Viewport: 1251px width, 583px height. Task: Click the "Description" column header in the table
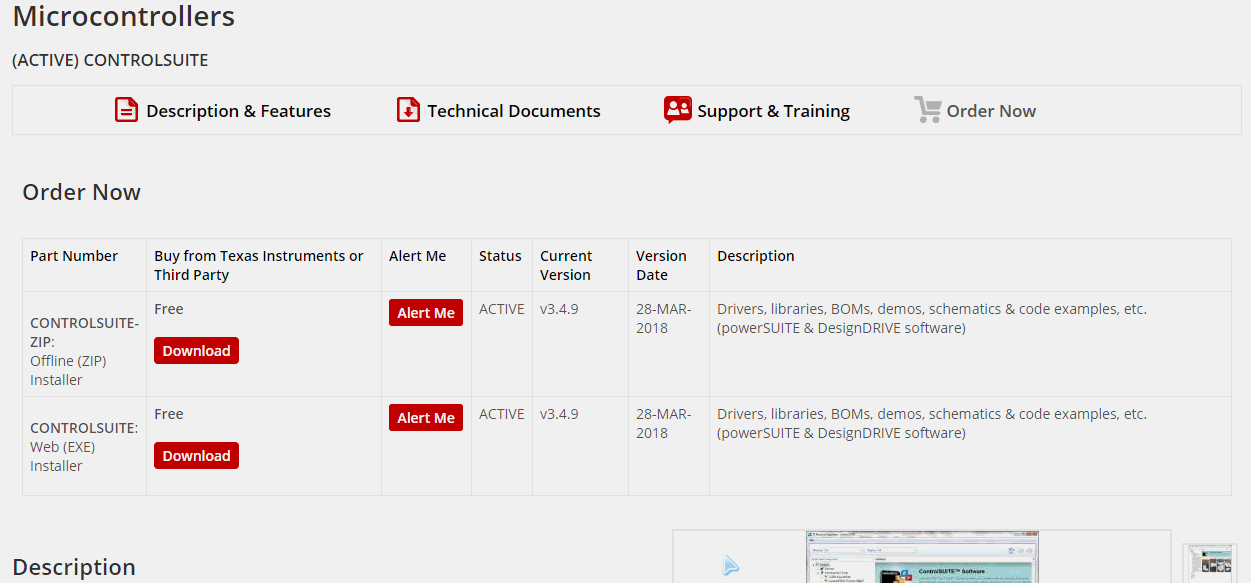pos(756,256)
